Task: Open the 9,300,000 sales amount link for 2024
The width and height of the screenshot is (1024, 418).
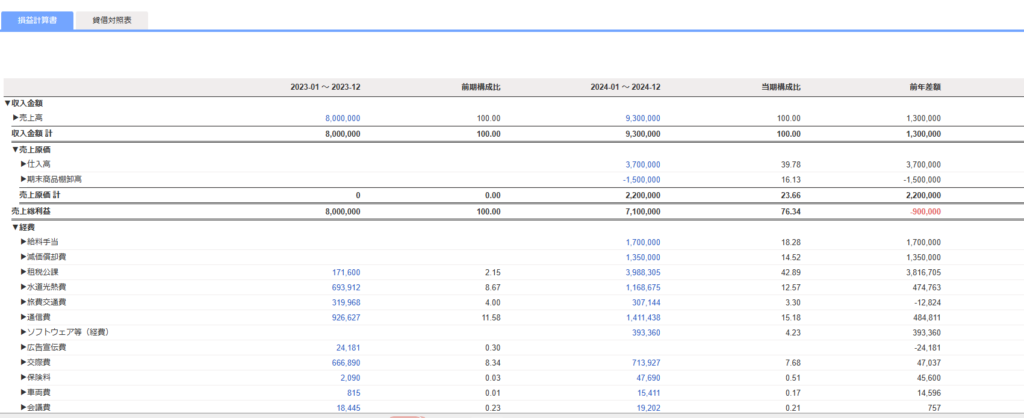Action: [642, 118]
